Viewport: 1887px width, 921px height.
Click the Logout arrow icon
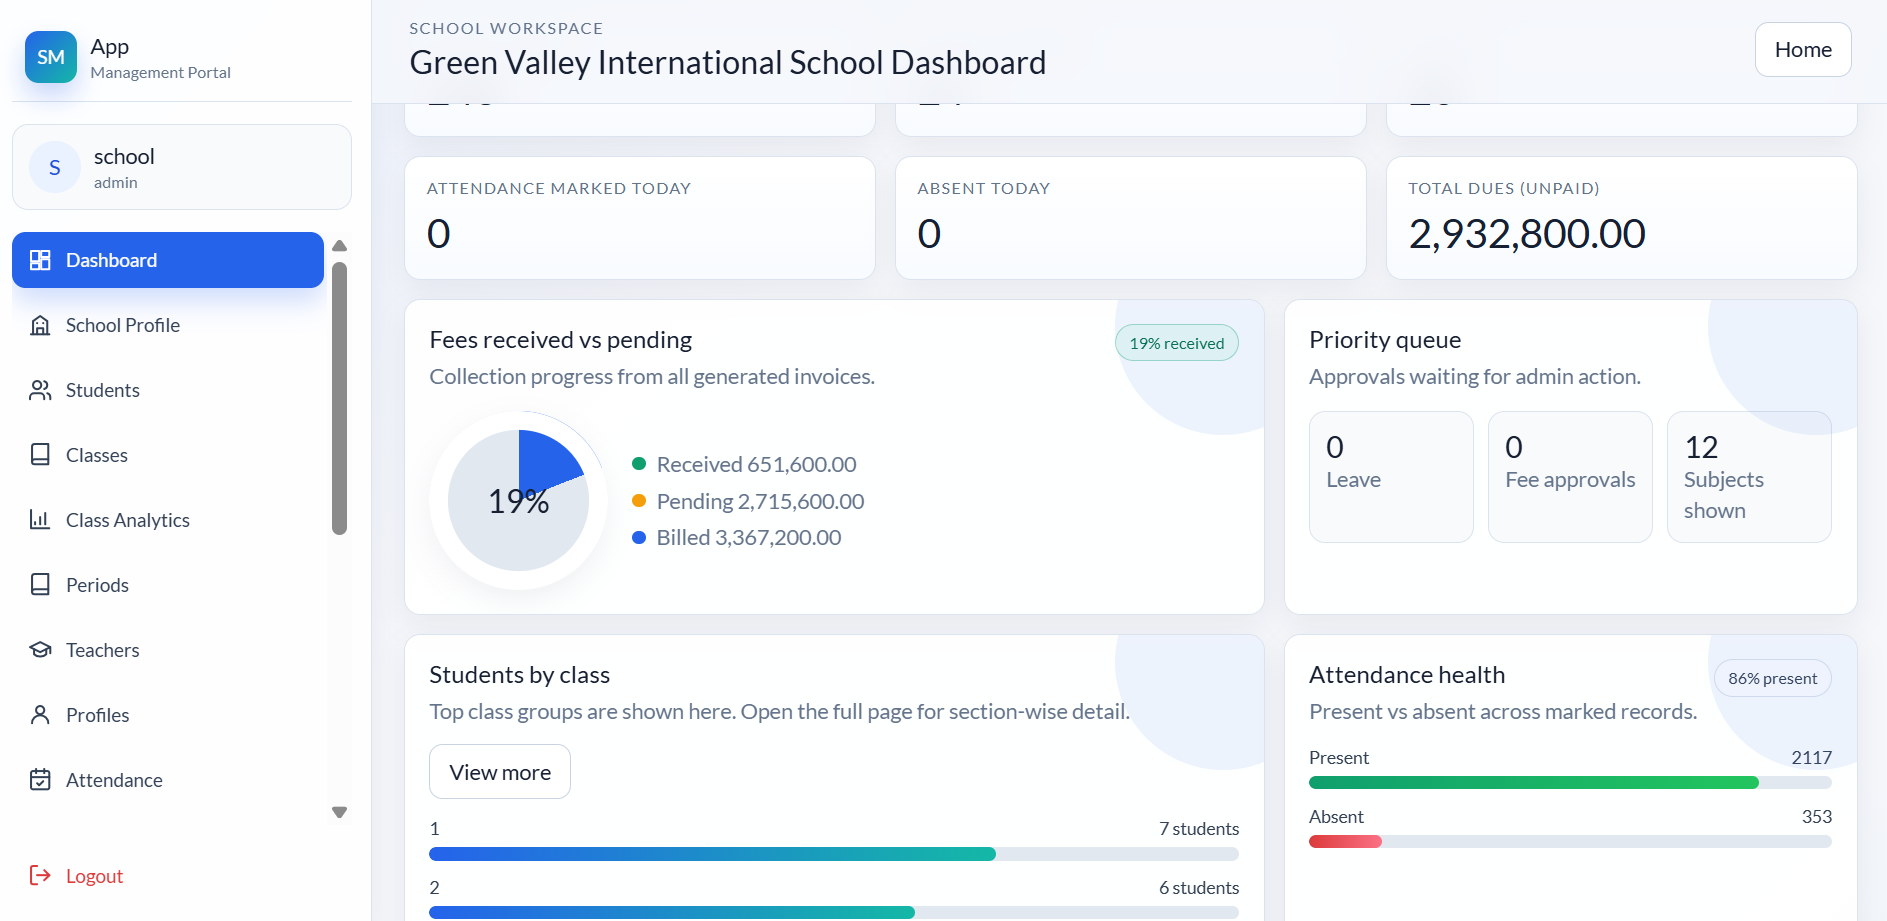[x=40, y=876]
